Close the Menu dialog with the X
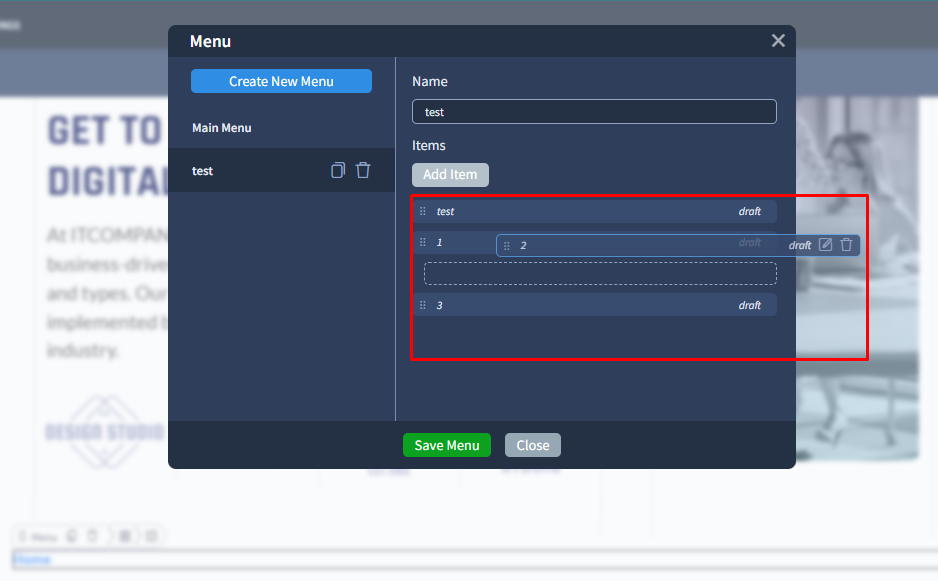 [x=778, y=41]
